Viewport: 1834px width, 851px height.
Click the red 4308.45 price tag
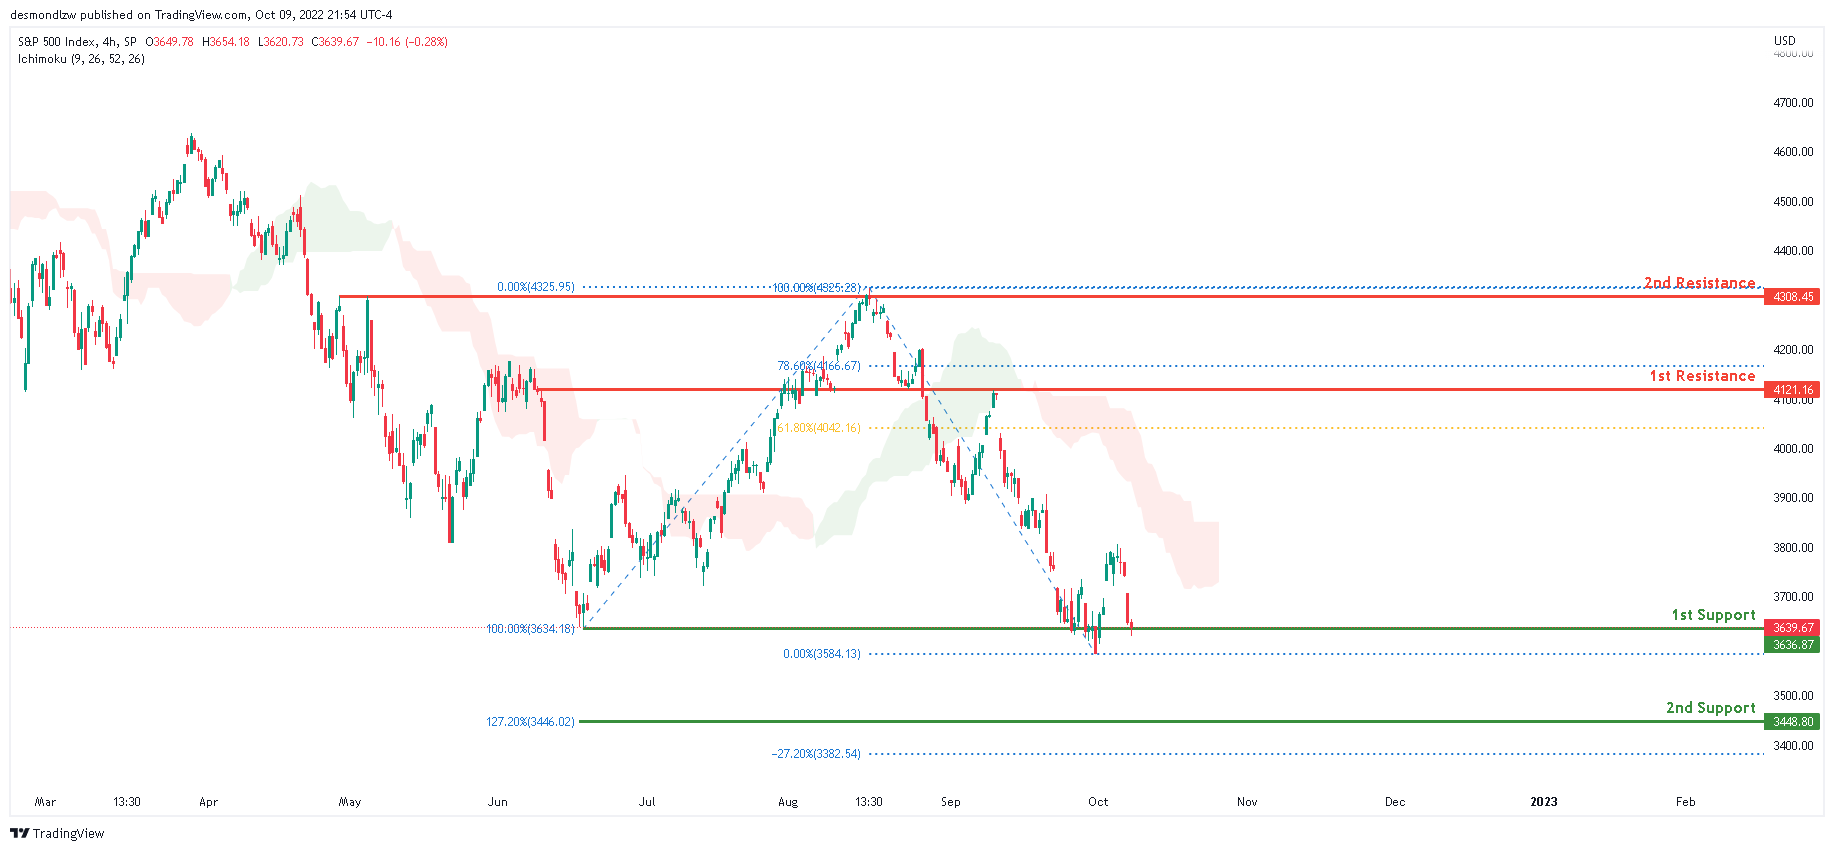[x=1792, y=297]
